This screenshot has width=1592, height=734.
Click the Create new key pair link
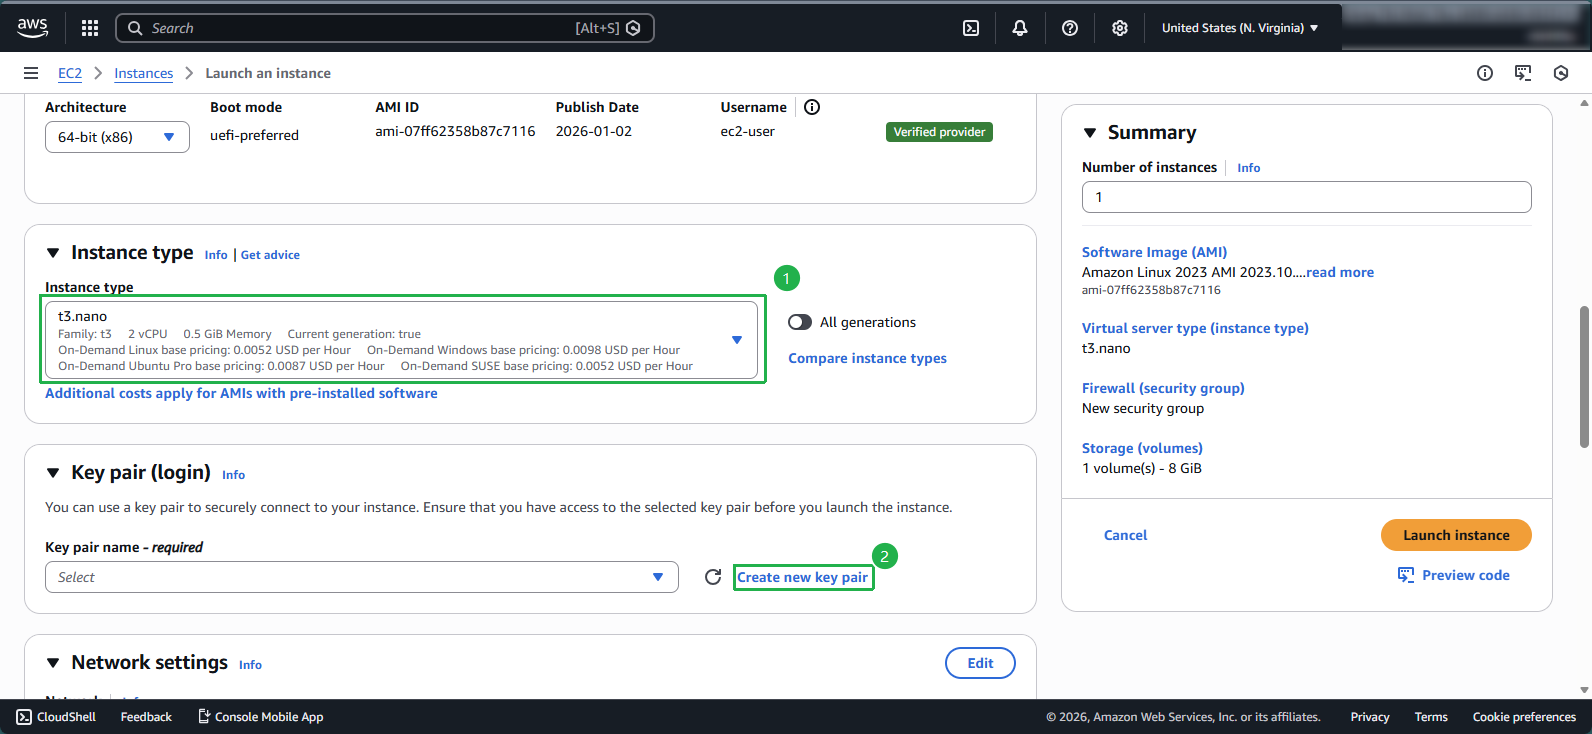coord(802,577)
